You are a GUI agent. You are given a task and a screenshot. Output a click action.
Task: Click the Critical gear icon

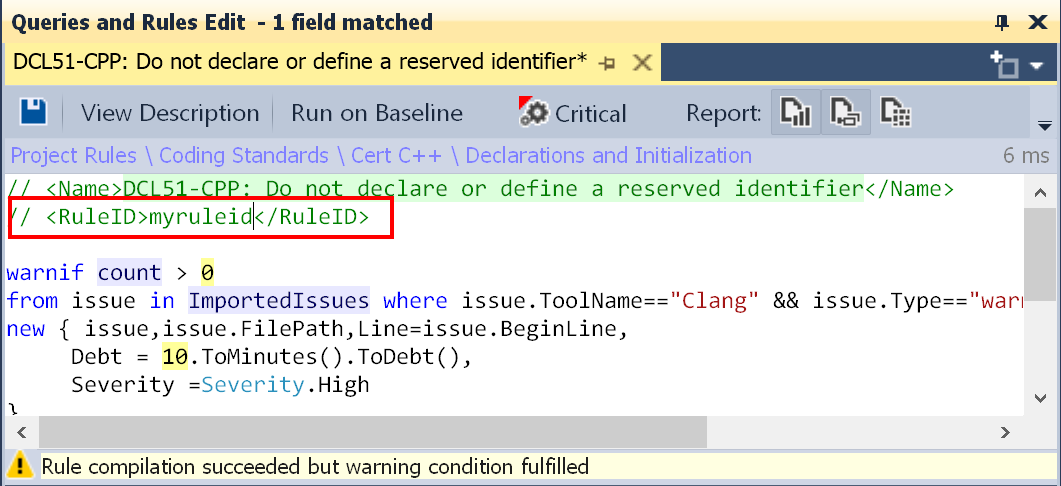tap(534, 113)
